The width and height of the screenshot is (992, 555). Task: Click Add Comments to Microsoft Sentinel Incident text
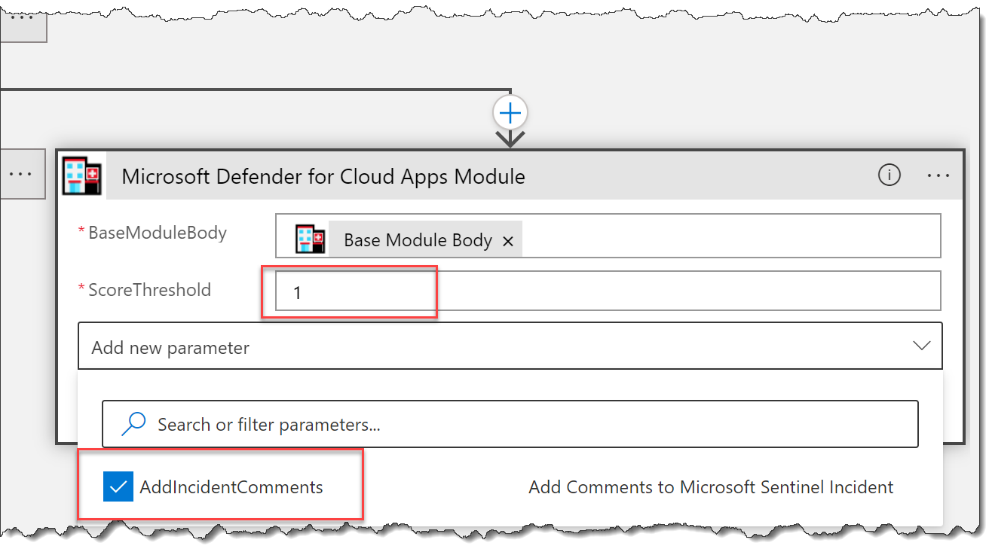[x=710, y=487]
